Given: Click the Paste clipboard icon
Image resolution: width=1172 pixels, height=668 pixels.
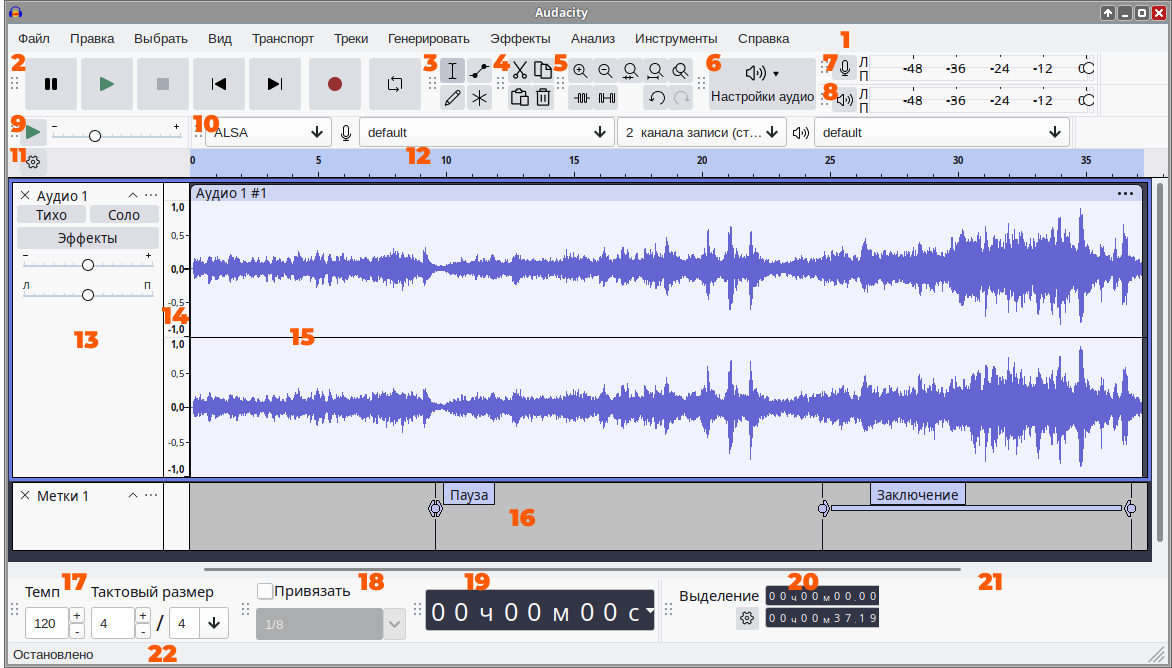Looking at the screenshot, I should pyautogui.click(x=520, y=98).
